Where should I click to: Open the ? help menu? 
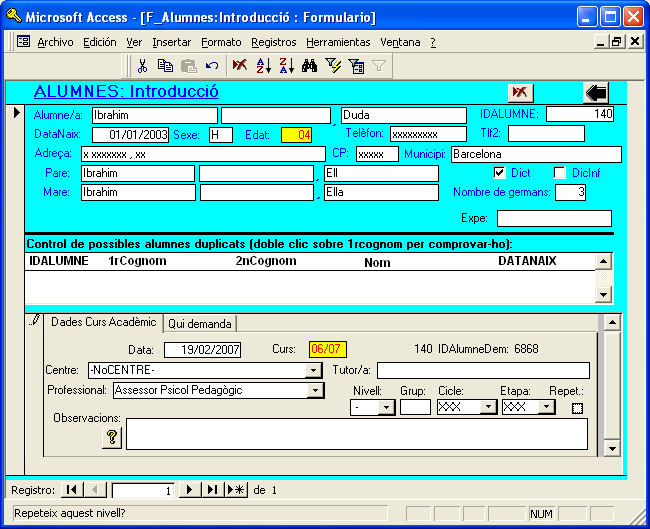[x=433, y=42]
